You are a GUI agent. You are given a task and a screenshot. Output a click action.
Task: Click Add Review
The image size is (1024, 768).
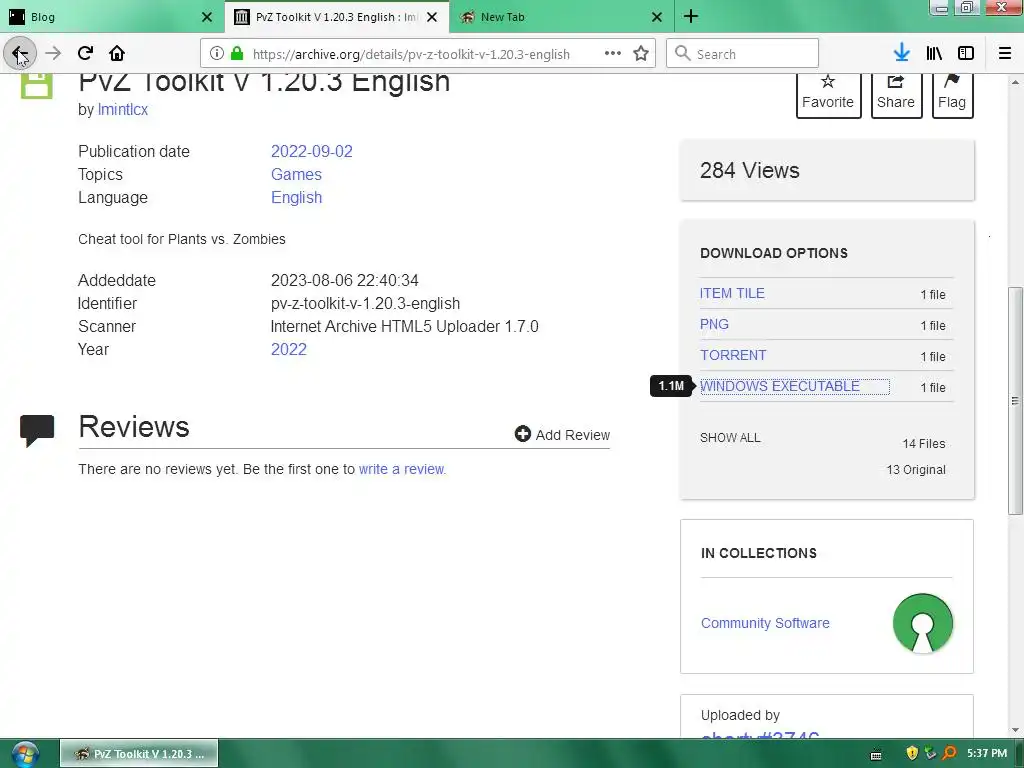click(x=562, y=435)
